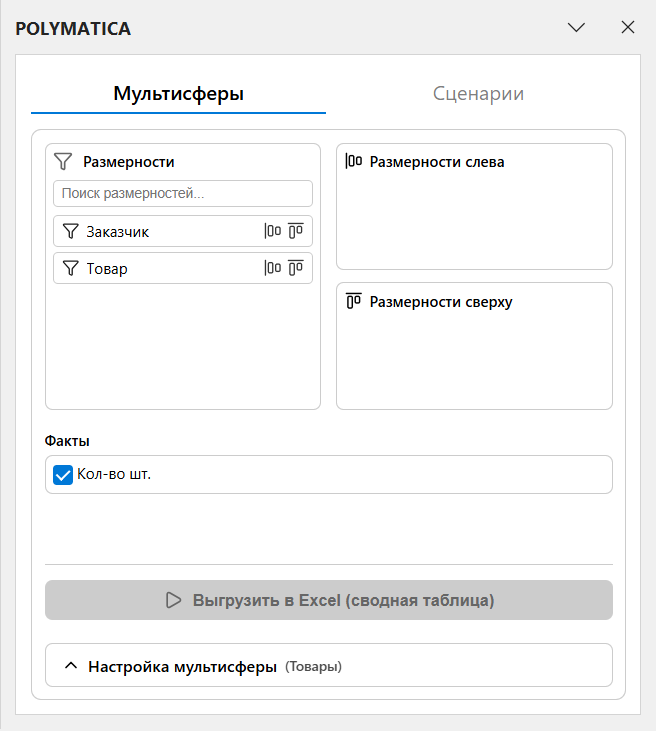Click the Размерности слева header icon
This screenshot has width=656, height=731.
(x=354, y=161)
